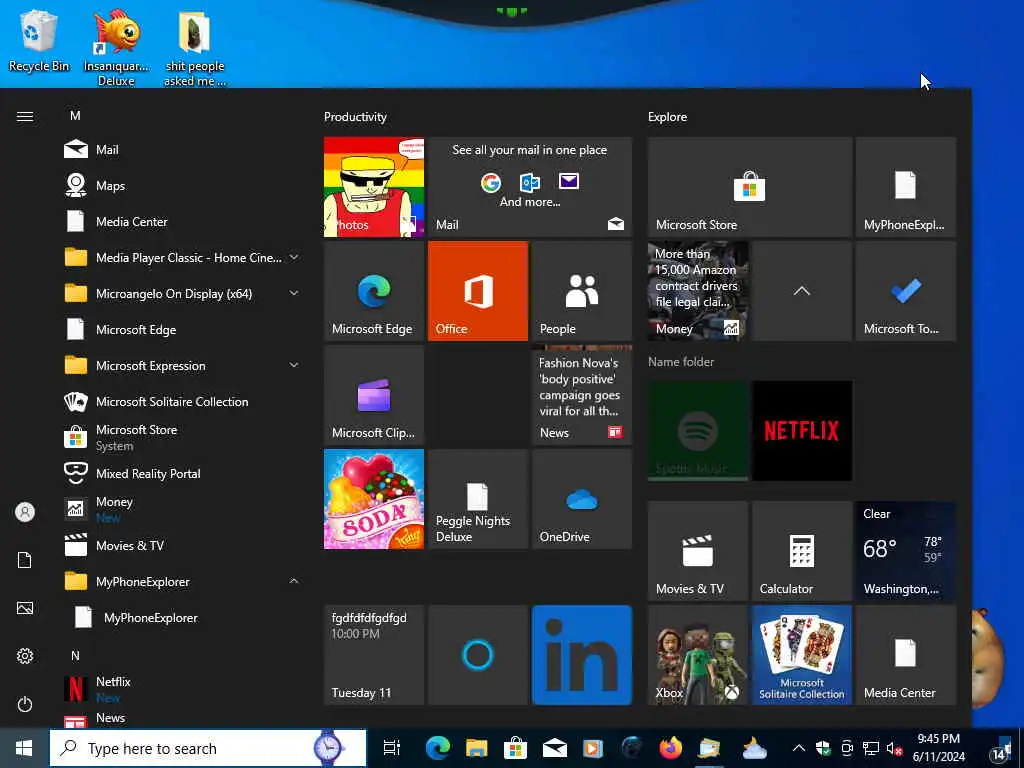Expand the Microsoft Expression folder
This screenshot has height=768, width=1024.
(182, 366)
